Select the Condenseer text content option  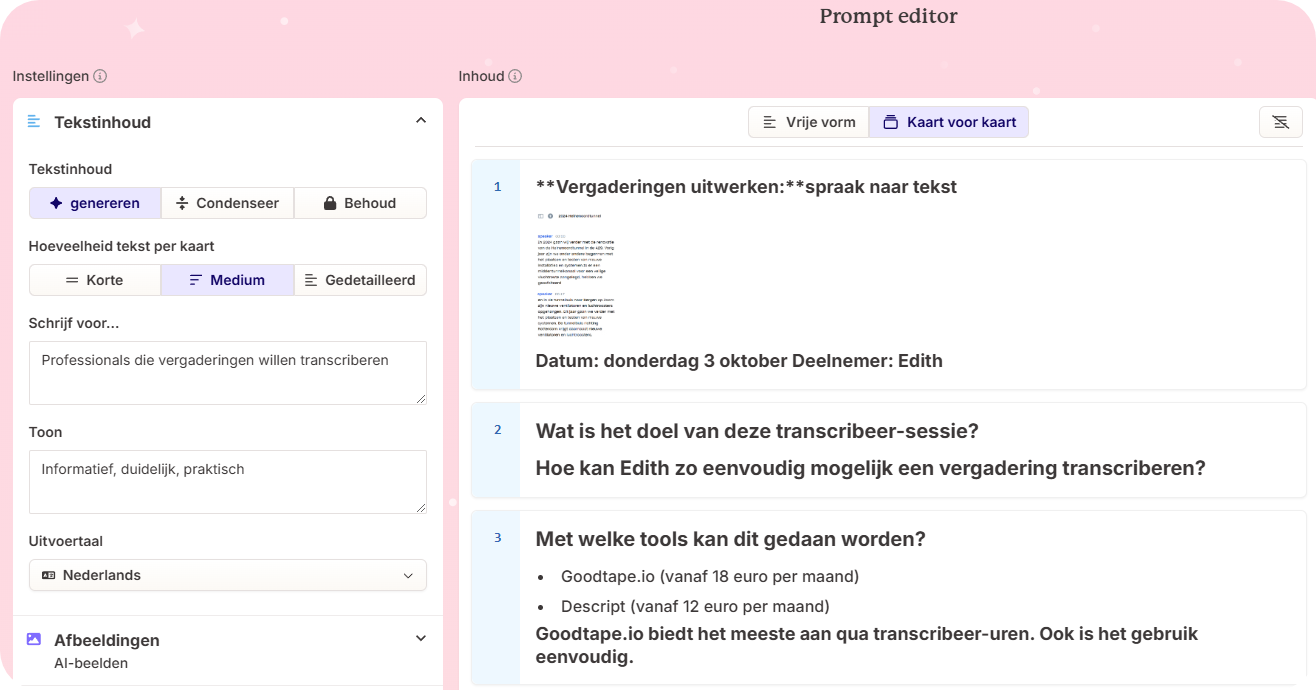pos(228,203)
